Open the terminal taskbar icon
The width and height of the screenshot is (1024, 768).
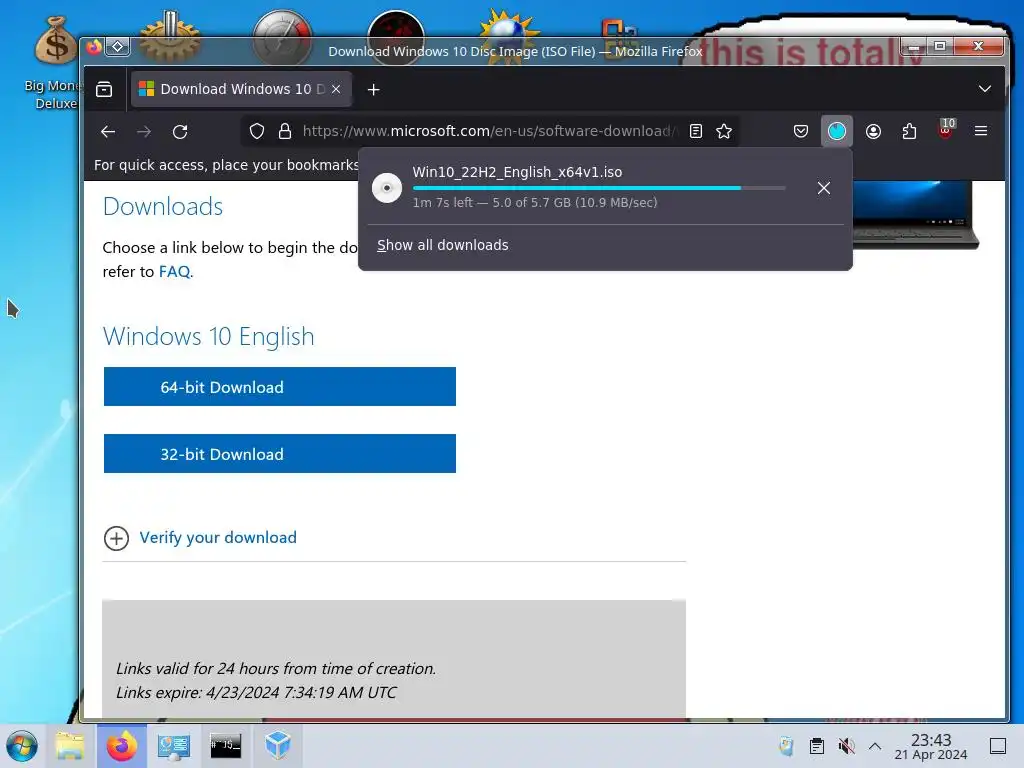coord(225,746)
